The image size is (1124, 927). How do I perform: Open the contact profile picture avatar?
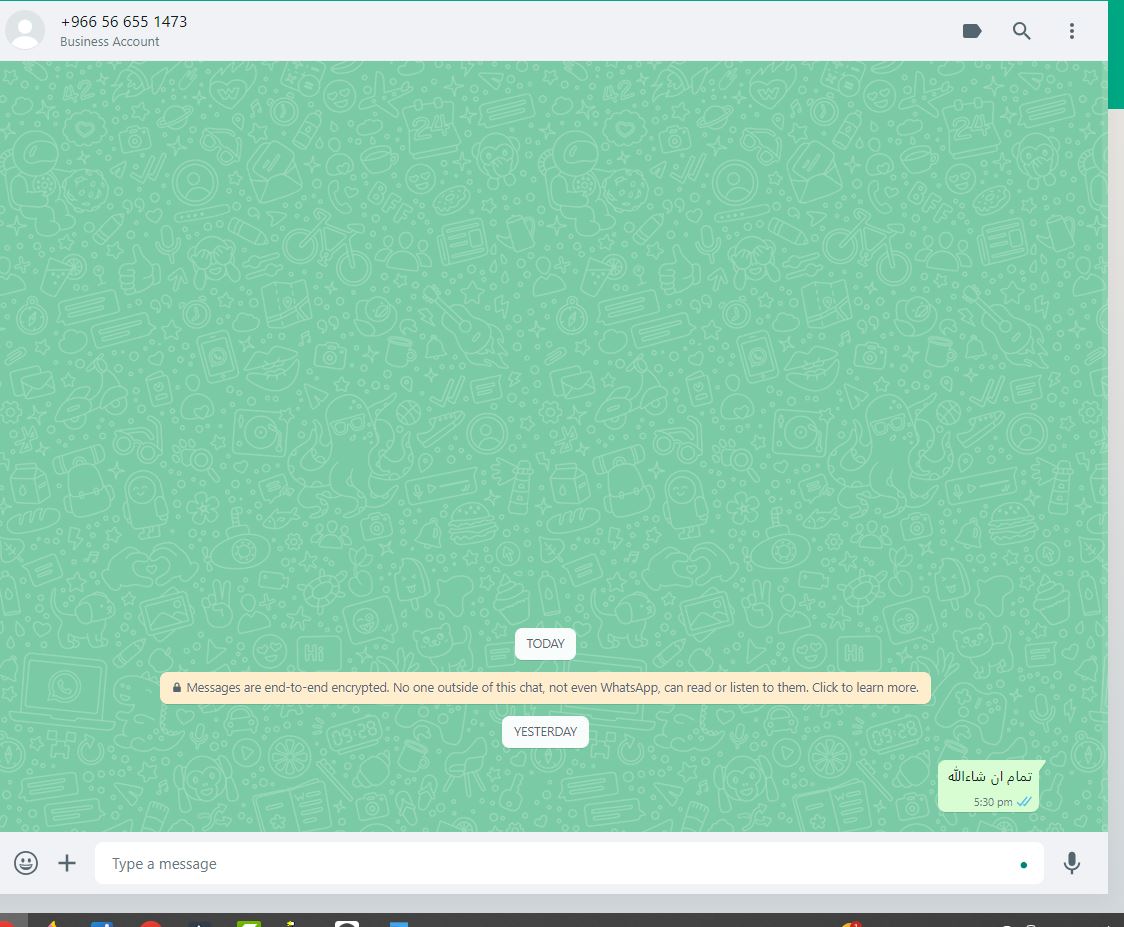(25, 30)
